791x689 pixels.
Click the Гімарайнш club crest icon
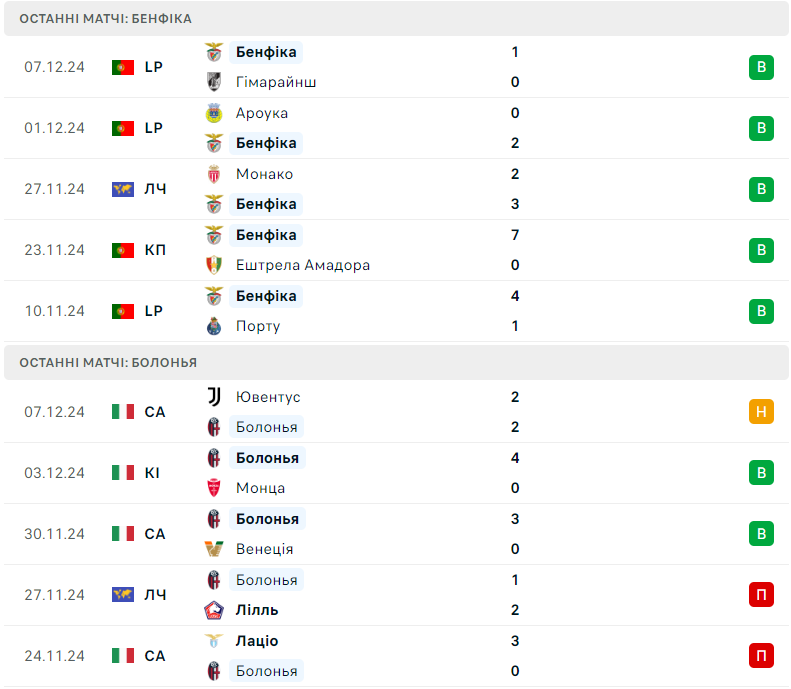pyautogui.click(x=214, y=82)
